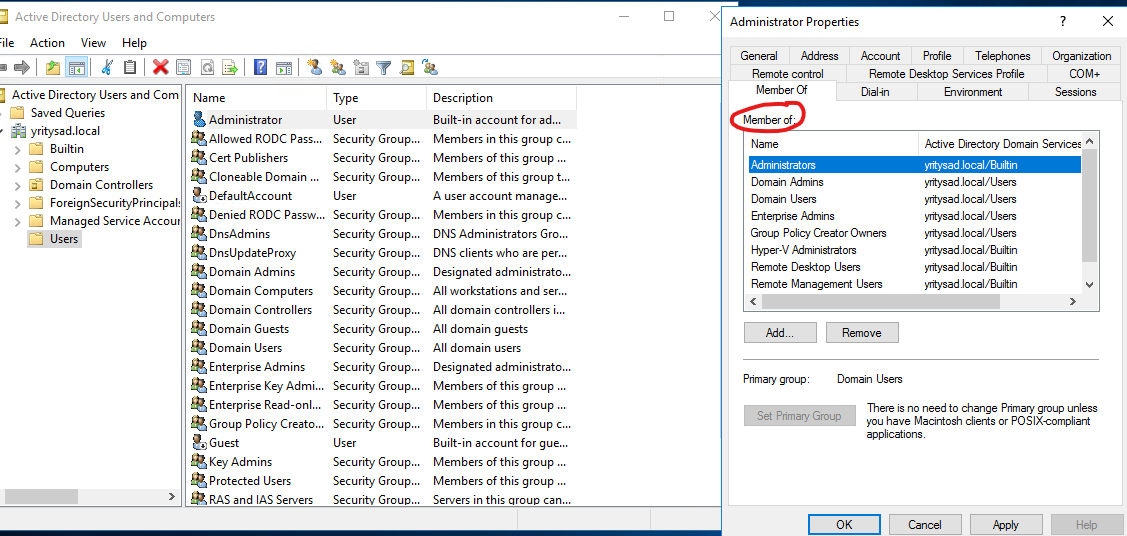Viewport: 1127px width, 536px height.
Task: Click the Find objects magnifier icon
Action: (x=408, y=68)
